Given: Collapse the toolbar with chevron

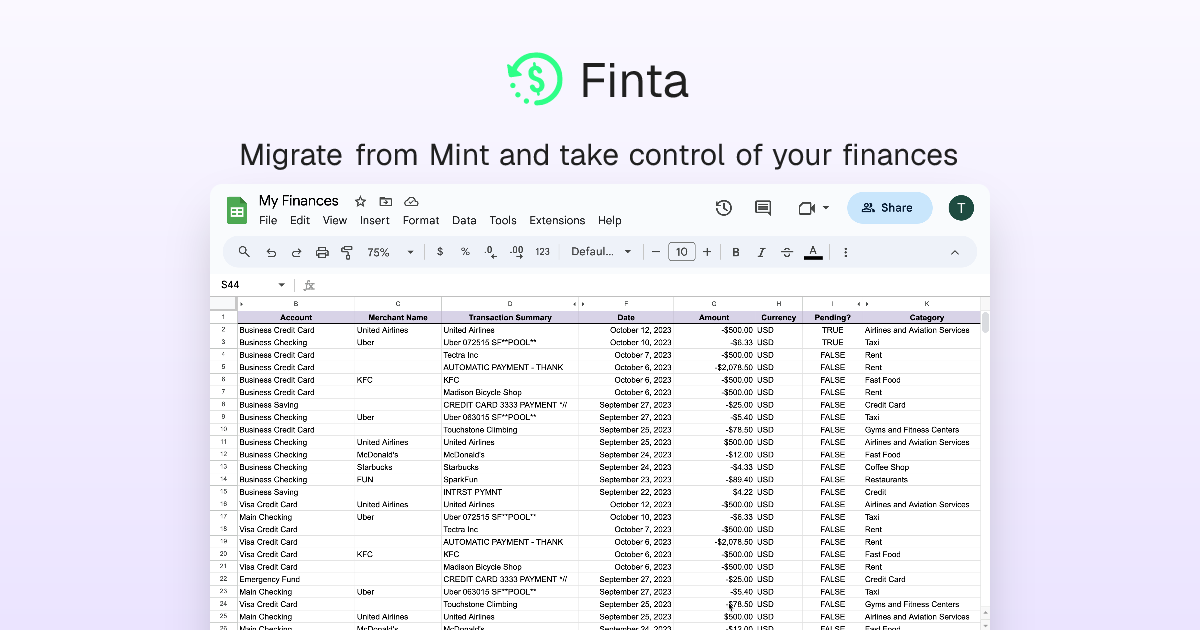Looking at the screenshot, I should coord(954,252).
